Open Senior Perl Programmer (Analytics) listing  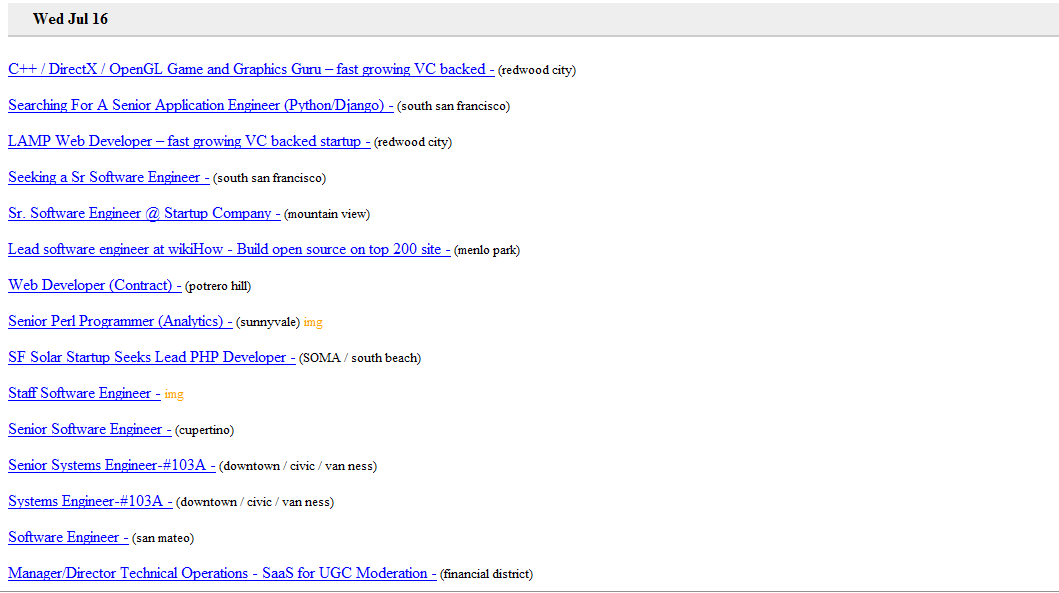tap(120, 321)
